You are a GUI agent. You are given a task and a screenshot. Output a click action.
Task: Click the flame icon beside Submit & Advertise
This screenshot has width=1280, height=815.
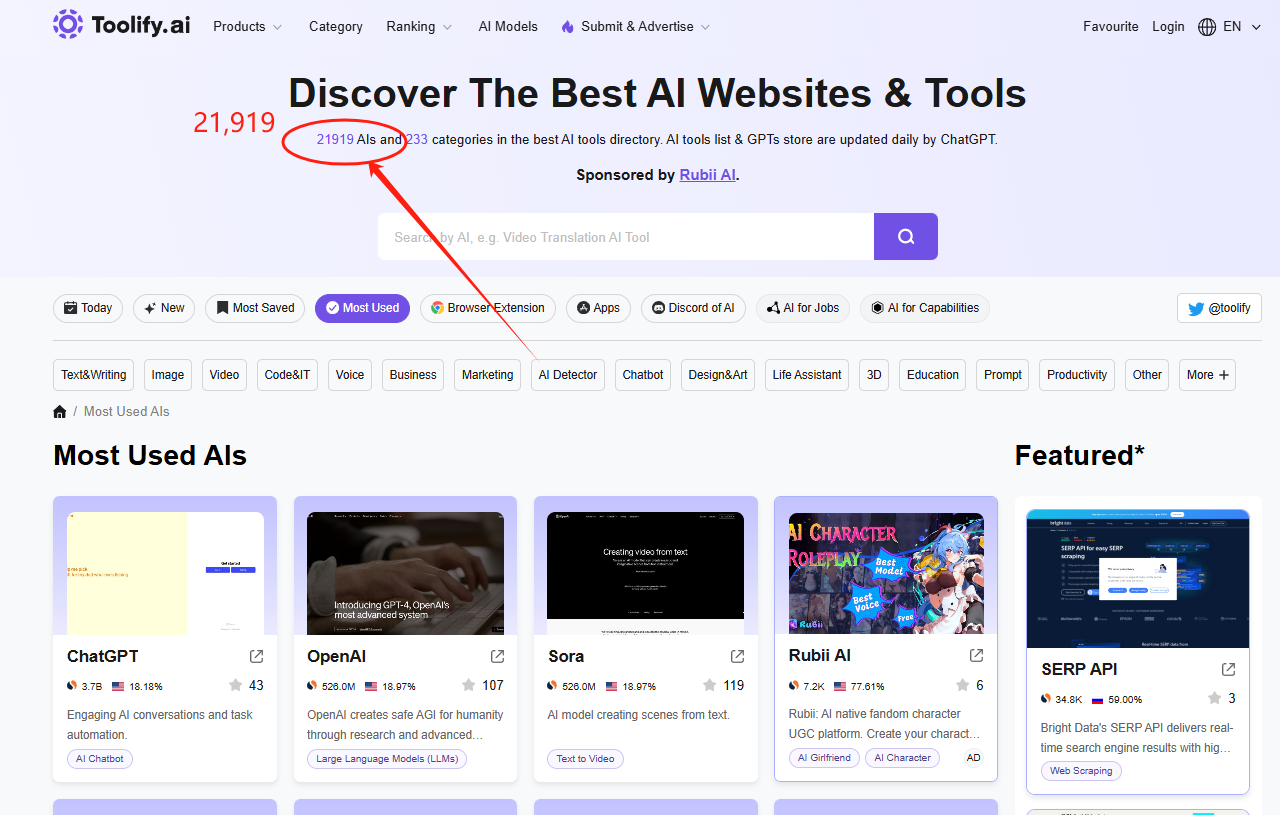[568, 27]
